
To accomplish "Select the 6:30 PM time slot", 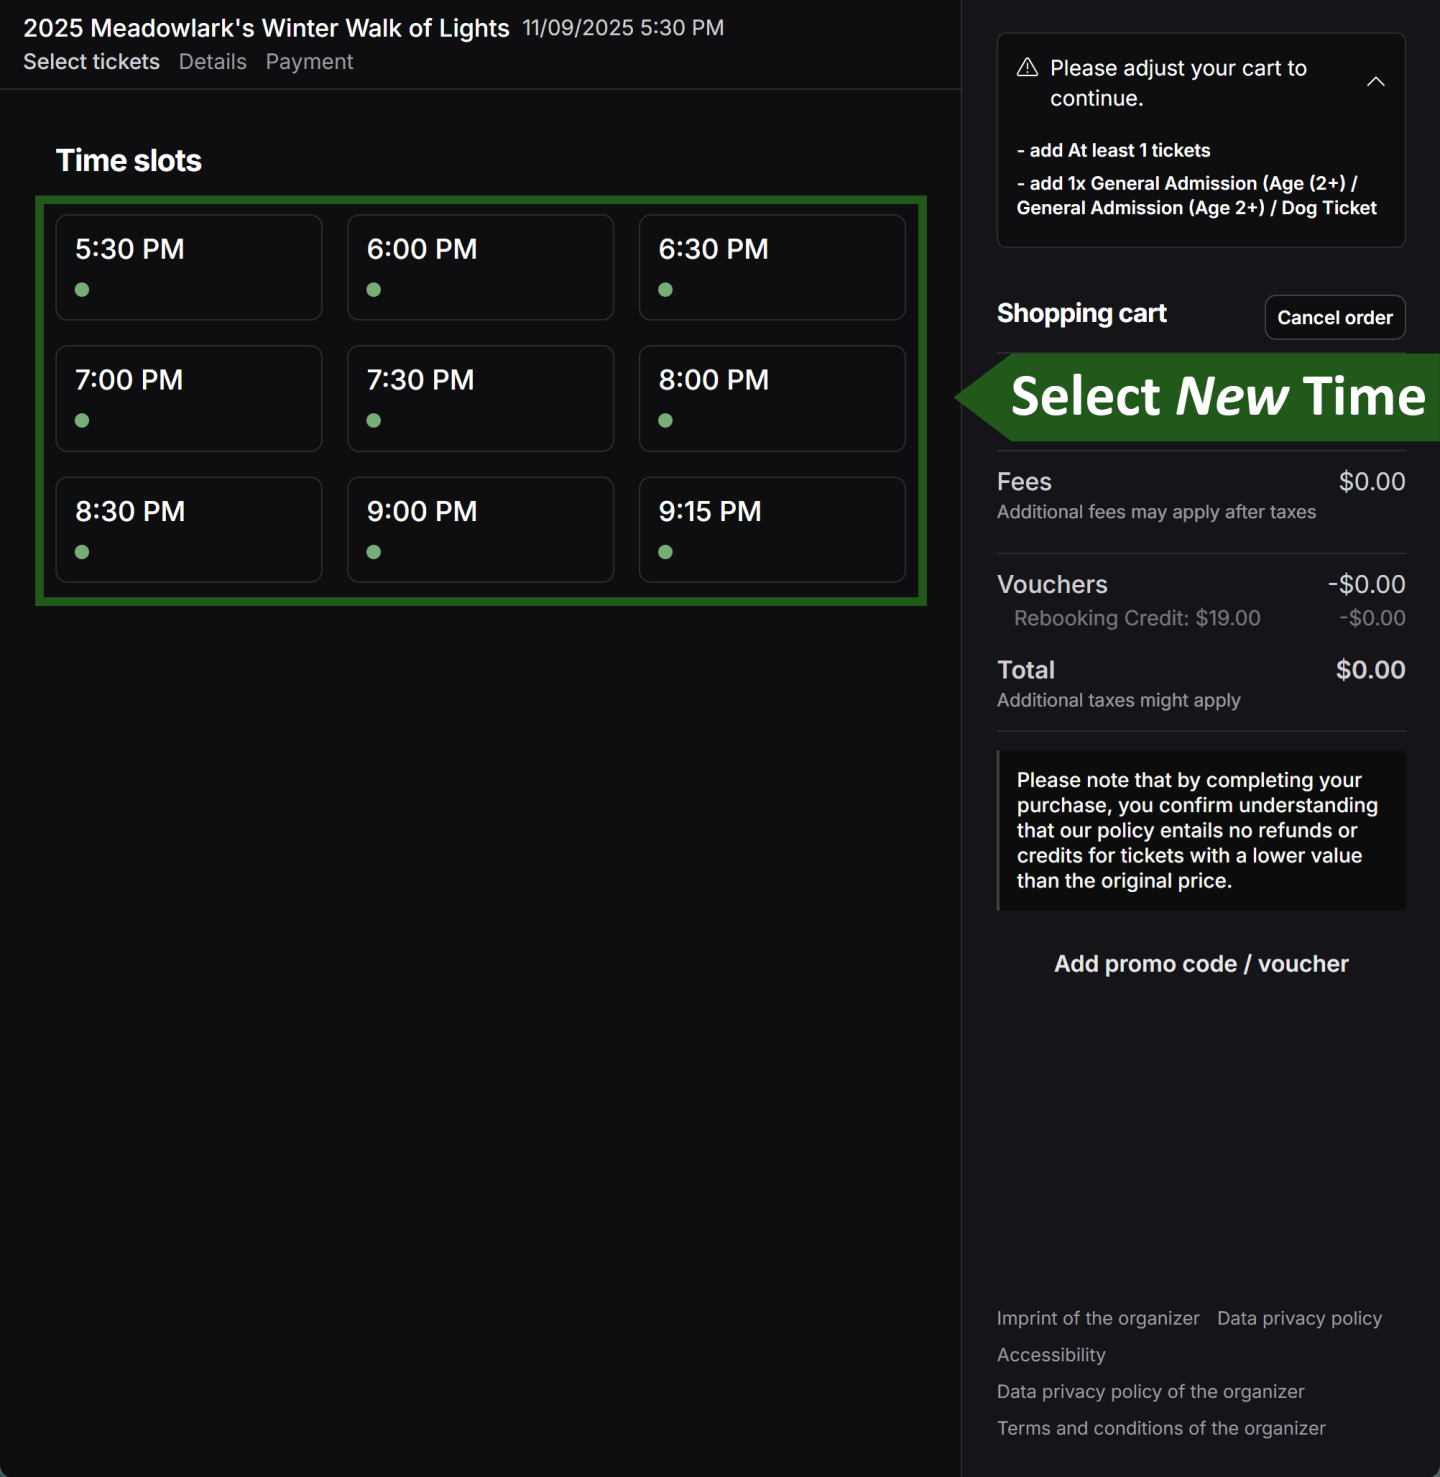I will (771, 267).
